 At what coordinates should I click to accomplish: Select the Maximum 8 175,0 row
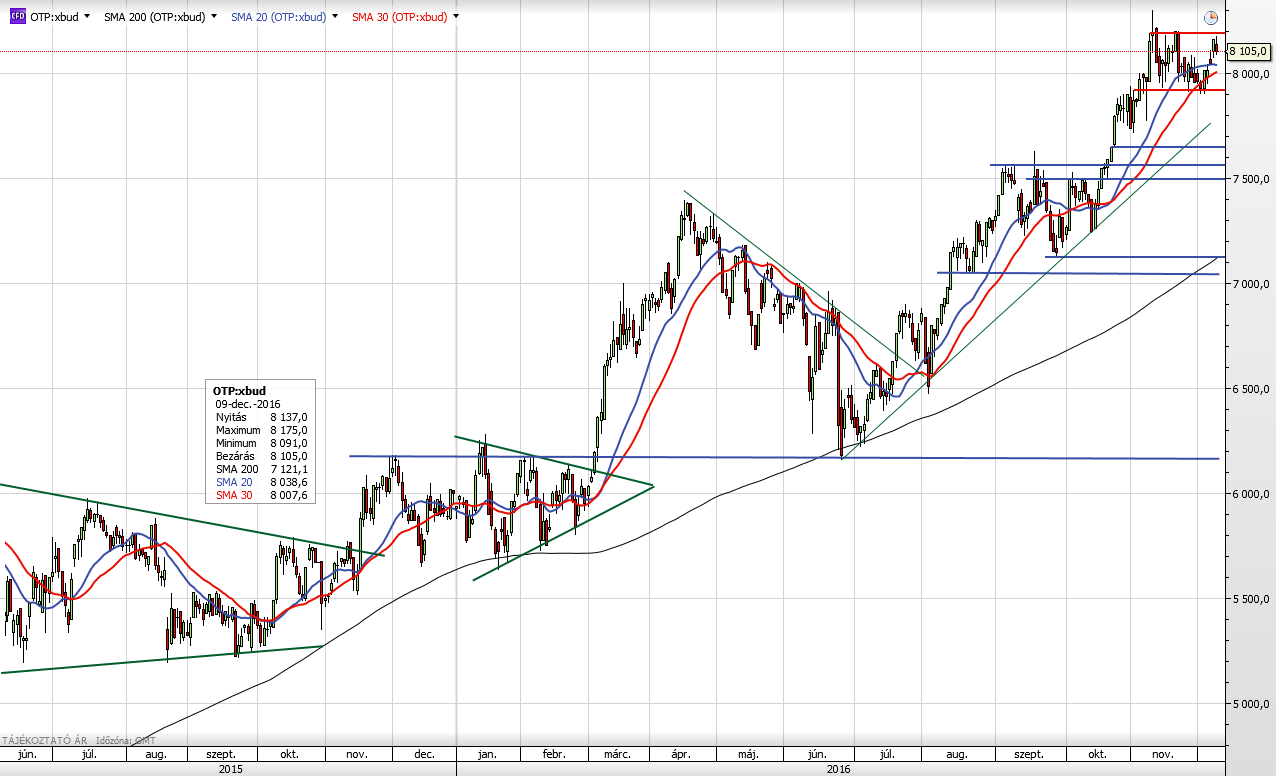[x=261, y=430]
